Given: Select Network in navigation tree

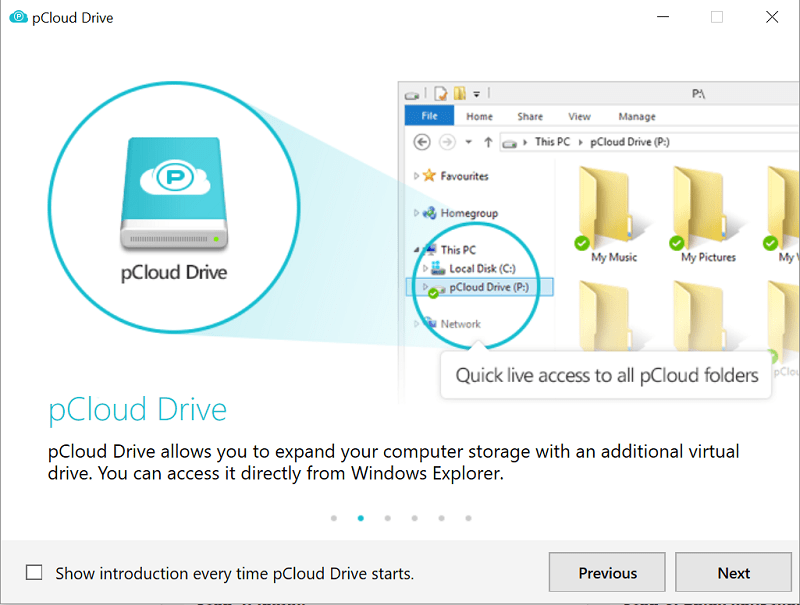Looking at the screenshot, I should click(461, 324).
